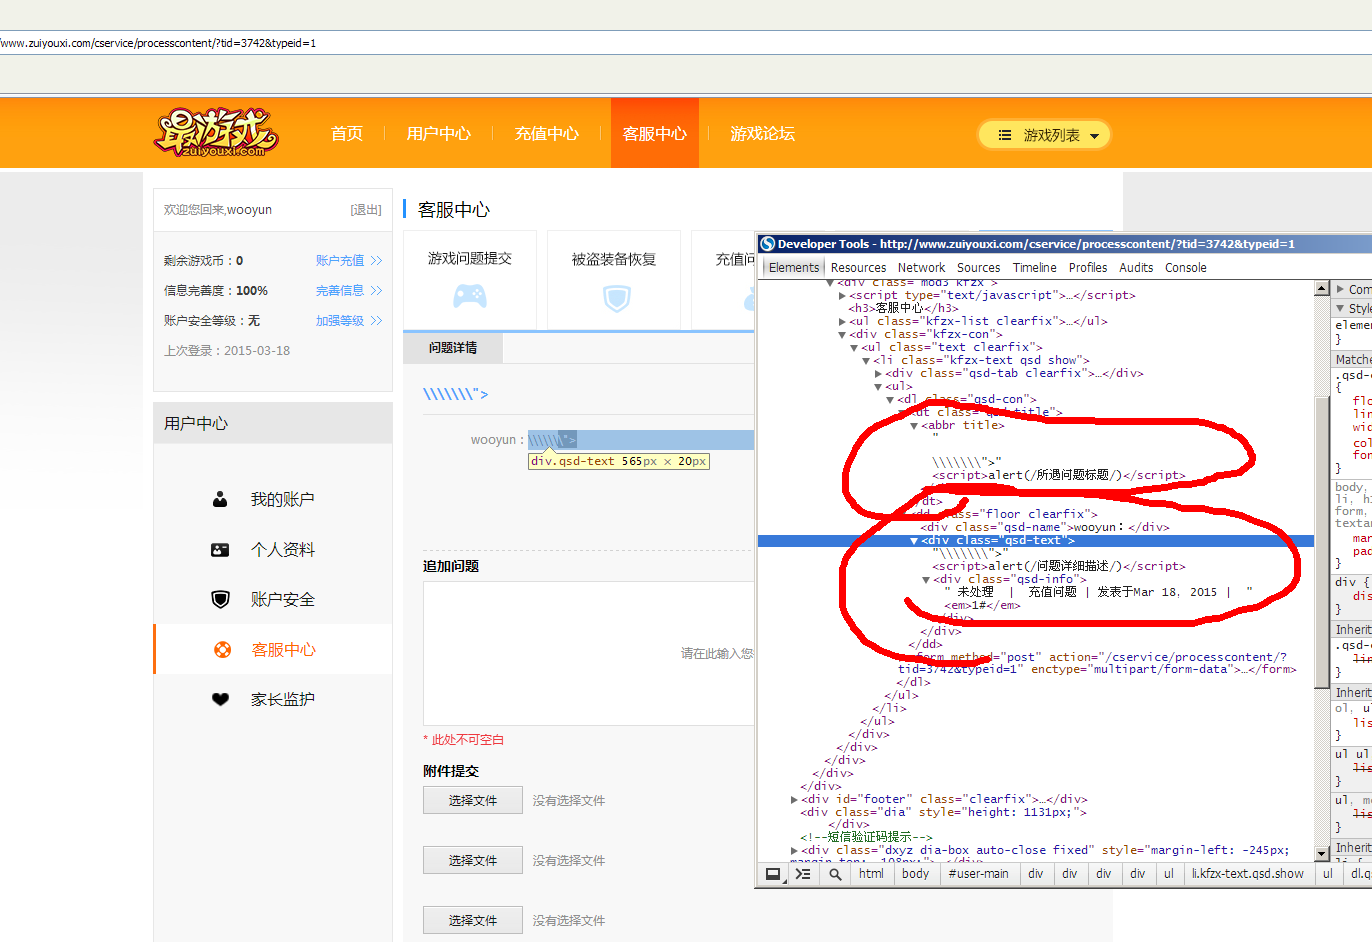Click the 加强等级 link

(x=340, y=321)
